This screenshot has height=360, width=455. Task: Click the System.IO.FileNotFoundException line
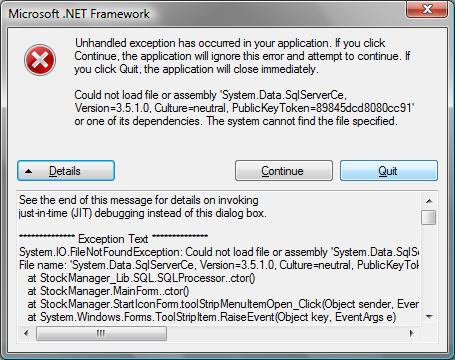point(219,252)
